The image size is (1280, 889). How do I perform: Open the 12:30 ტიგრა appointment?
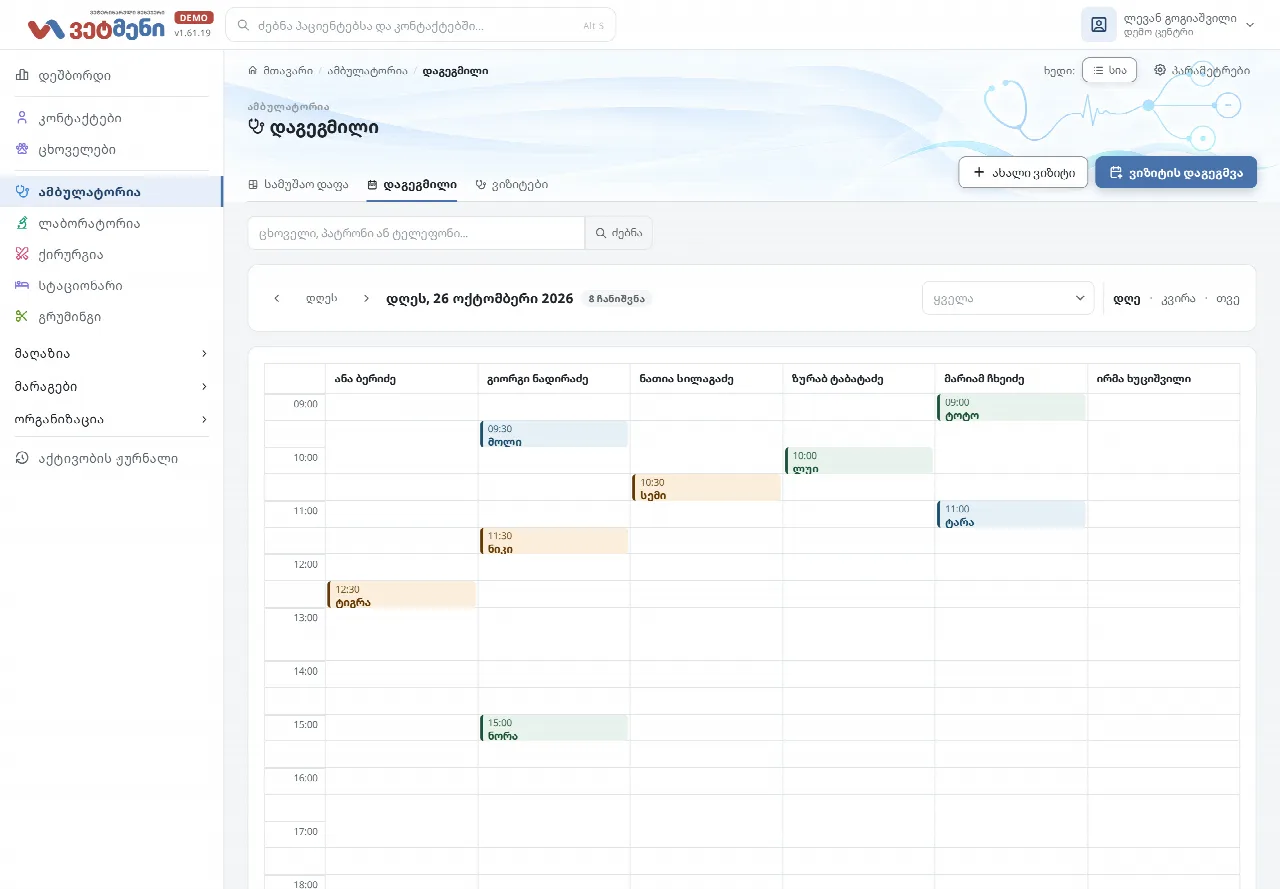(401, 594)
